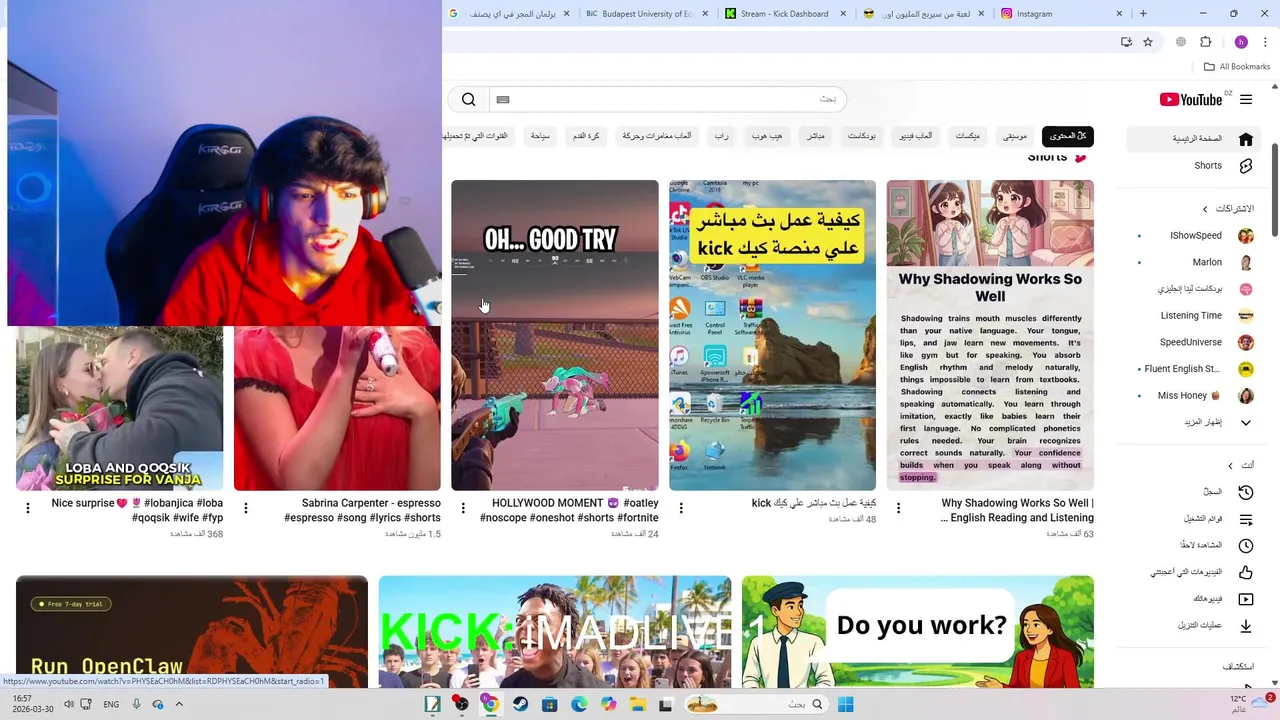
Task: Click install app icon in address bar
Action: 1126,42
